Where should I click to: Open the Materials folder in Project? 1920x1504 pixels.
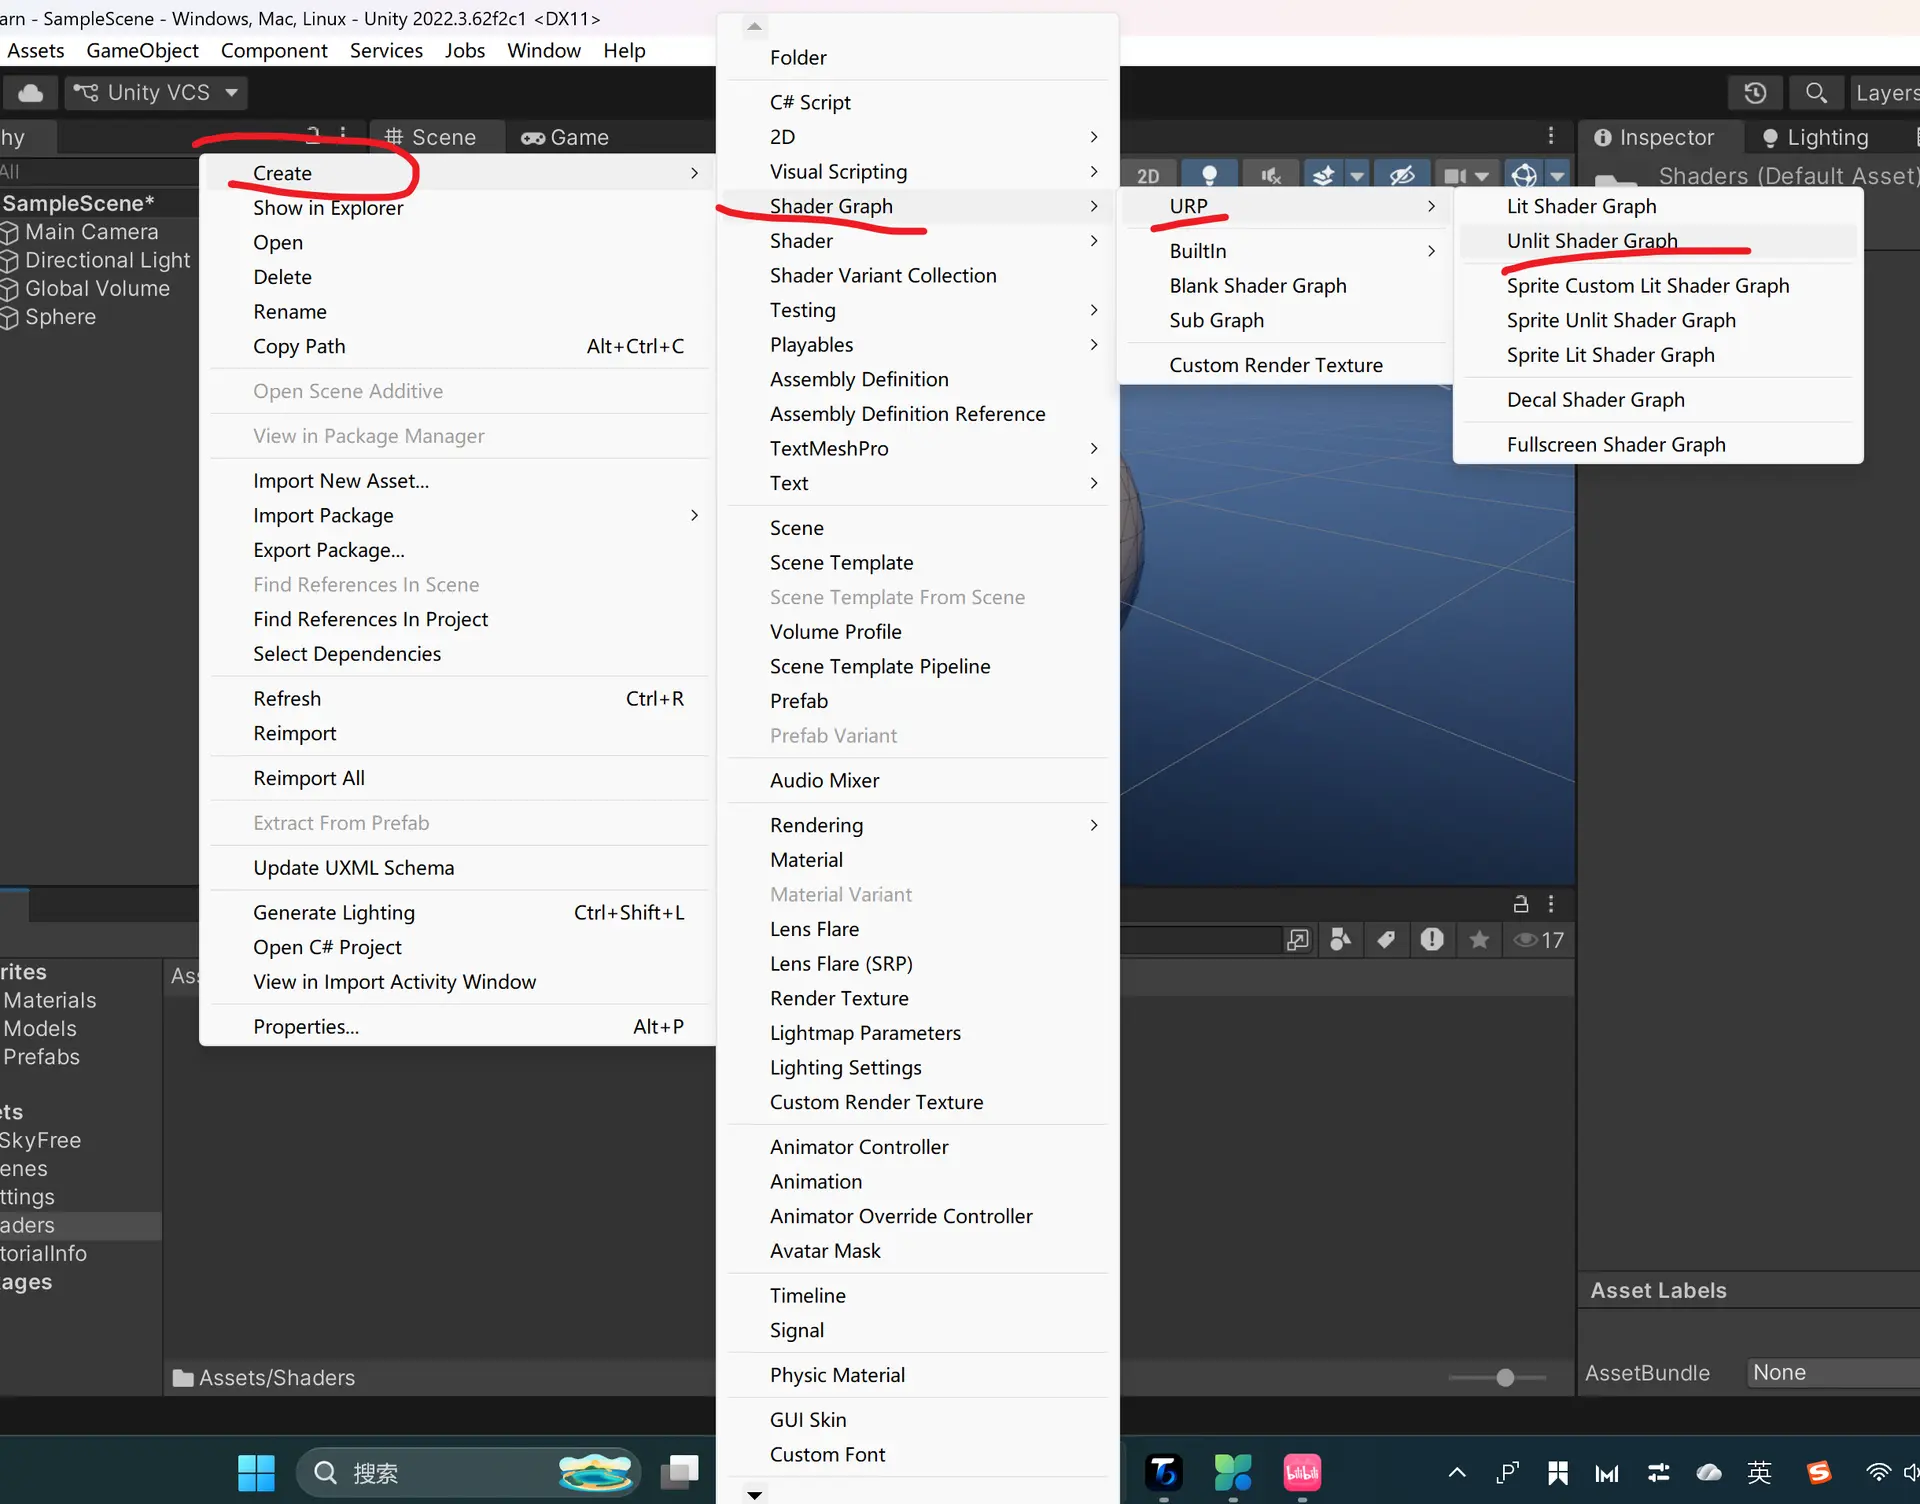tap(49, 1000)
